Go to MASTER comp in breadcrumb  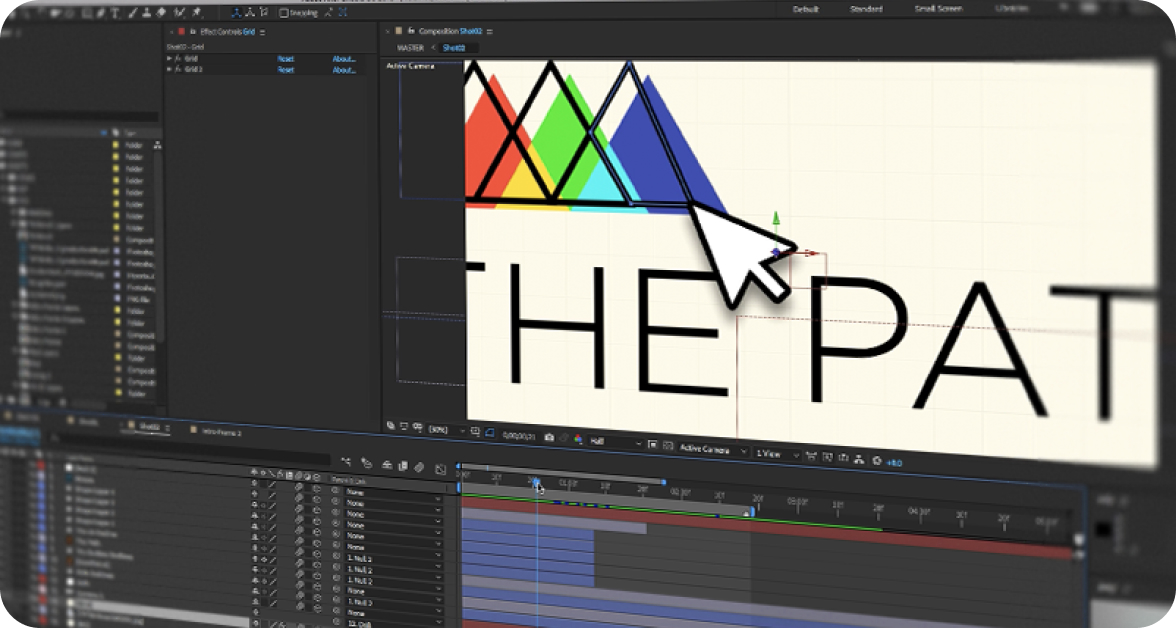coord(410,47)
